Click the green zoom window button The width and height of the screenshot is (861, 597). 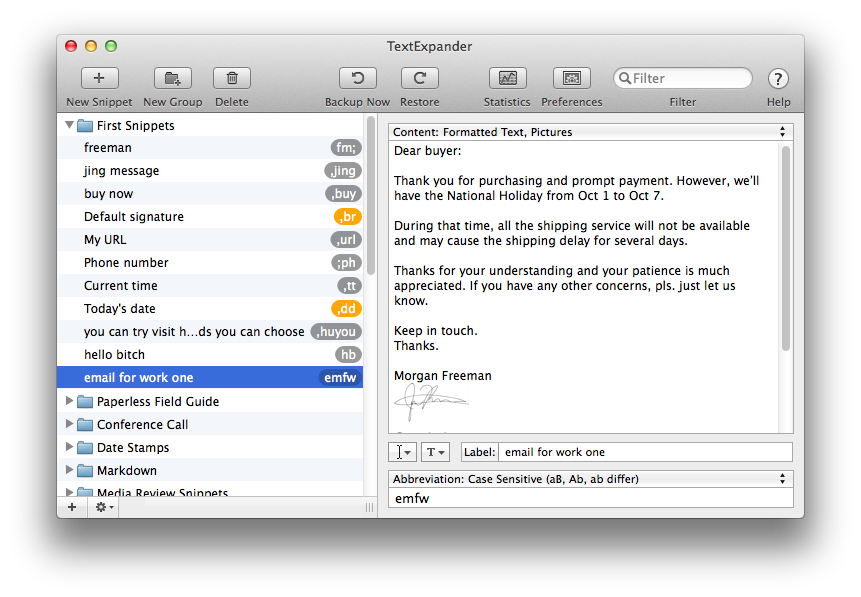(111, 46)
